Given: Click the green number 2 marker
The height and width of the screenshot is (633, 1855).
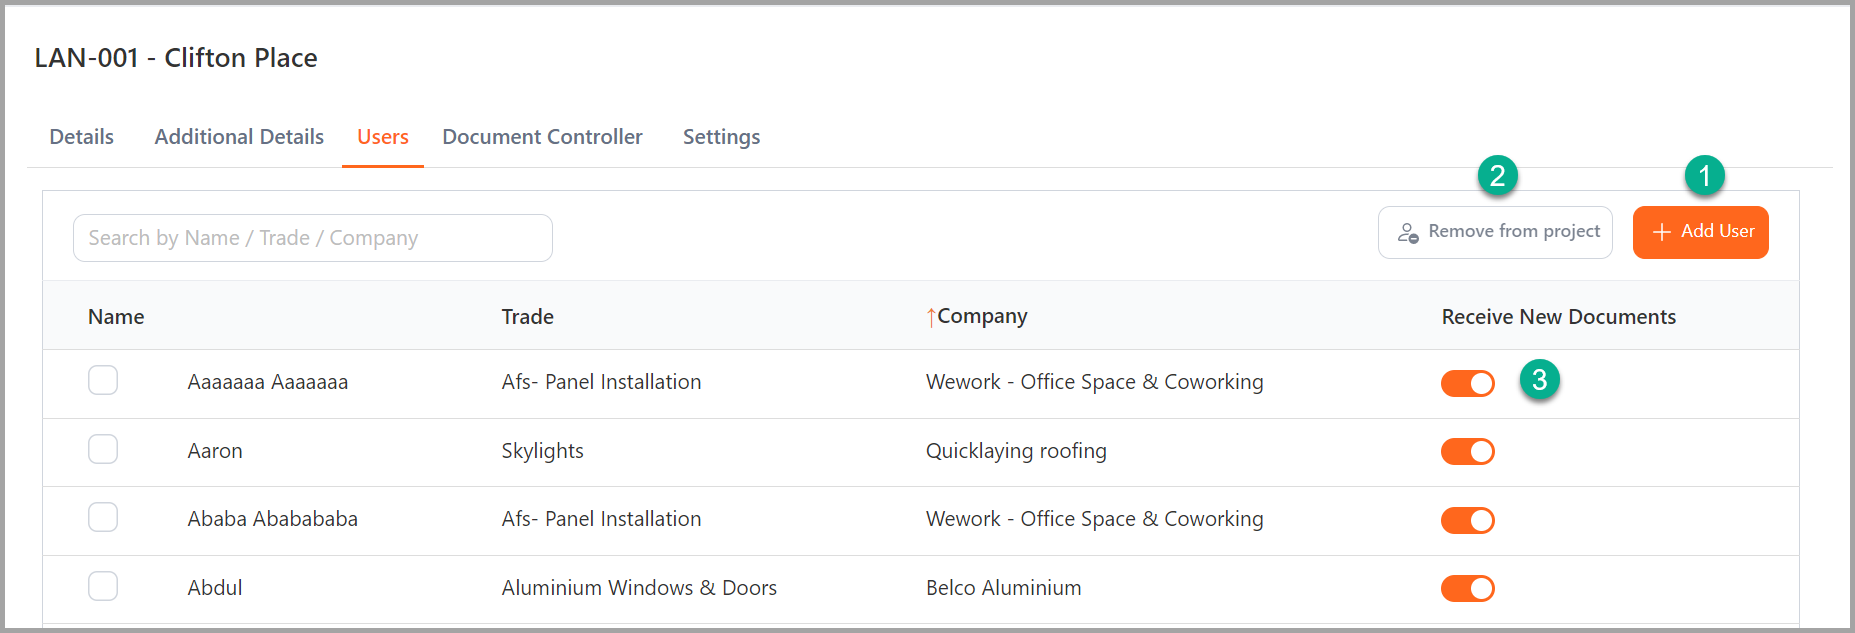Looking at the screenshot, I should (1497, 176).
